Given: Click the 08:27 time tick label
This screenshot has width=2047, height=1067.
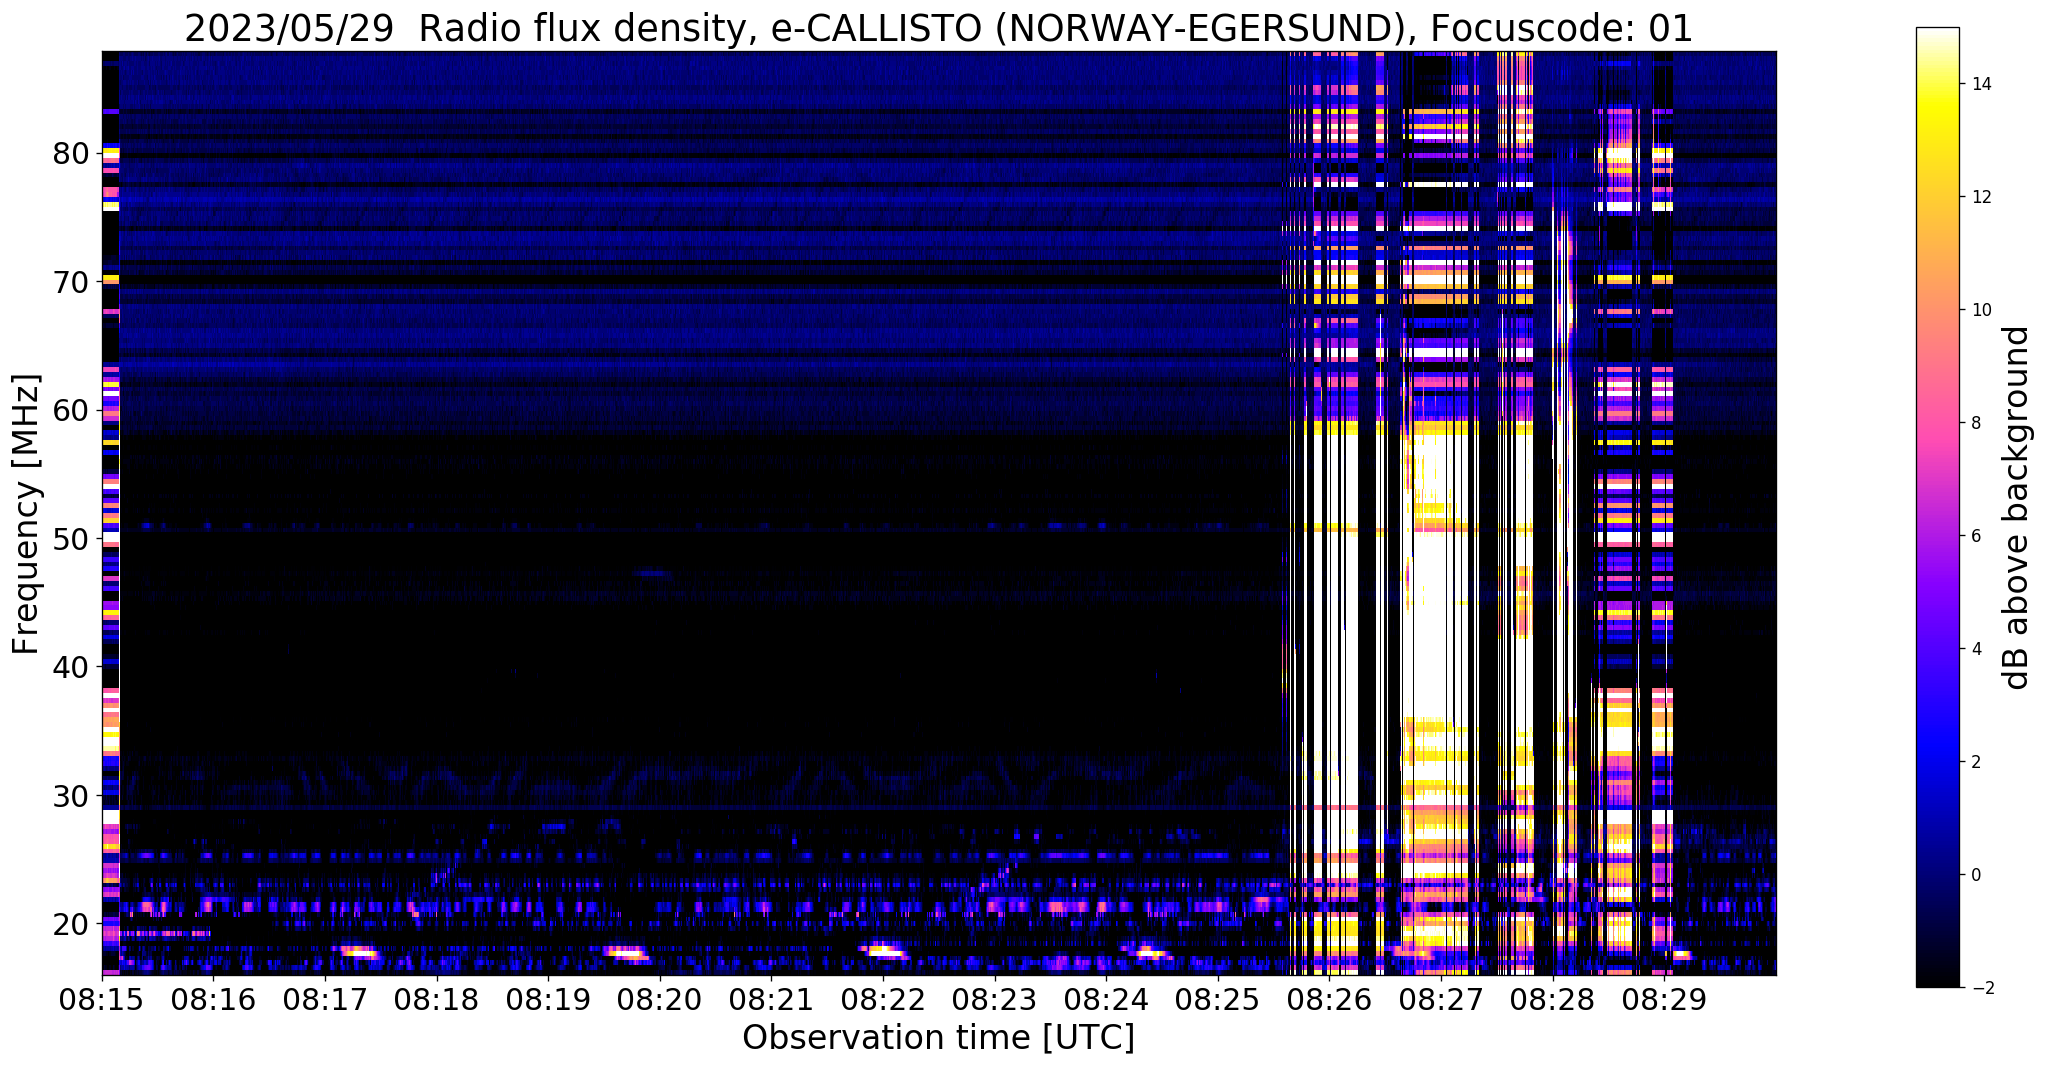Looking at the screenshot, I should coord(1440,1000).
